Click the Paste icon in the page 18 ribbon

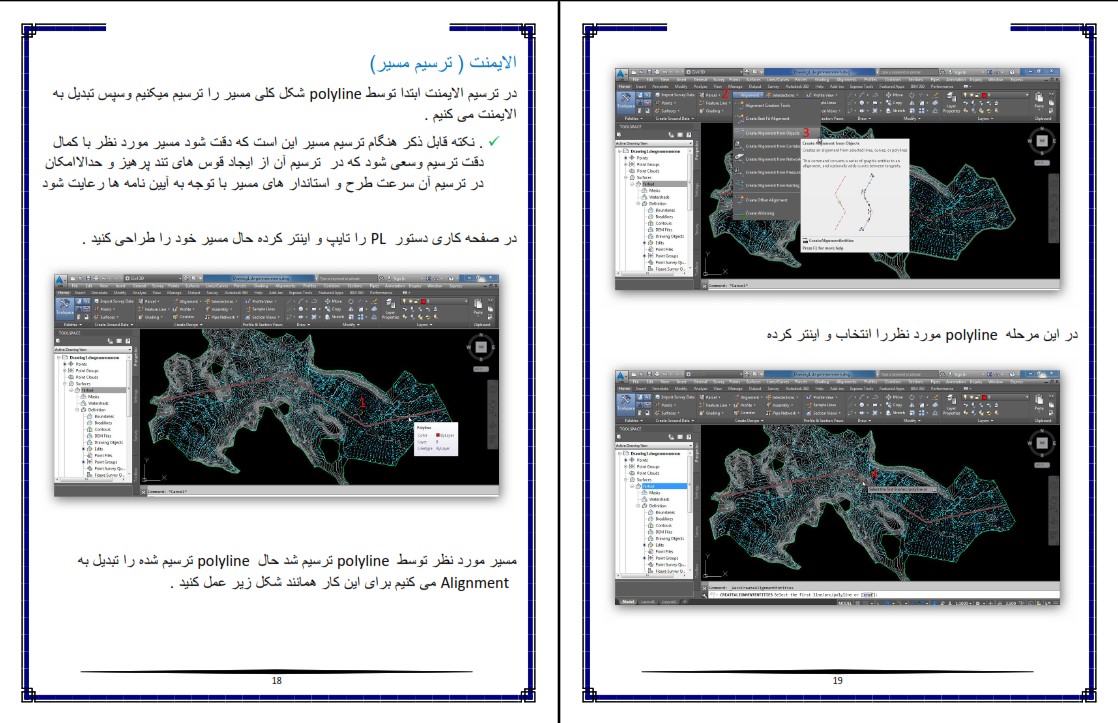pos(478,306)
